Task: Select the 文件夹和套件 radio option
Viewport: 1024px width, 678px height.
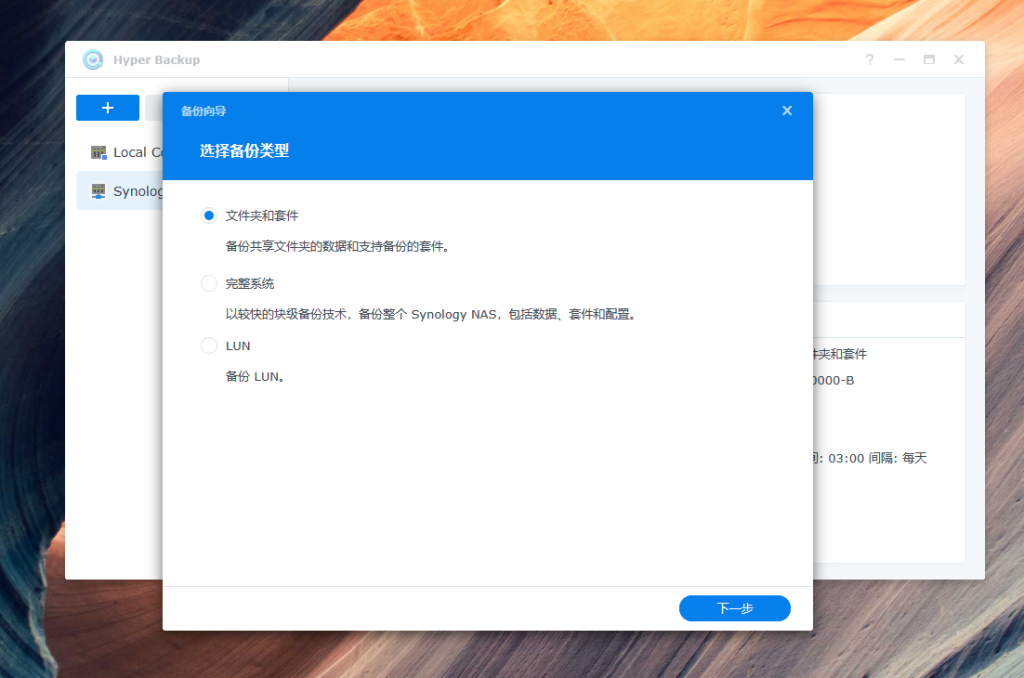Action: [x=208, y=216]
